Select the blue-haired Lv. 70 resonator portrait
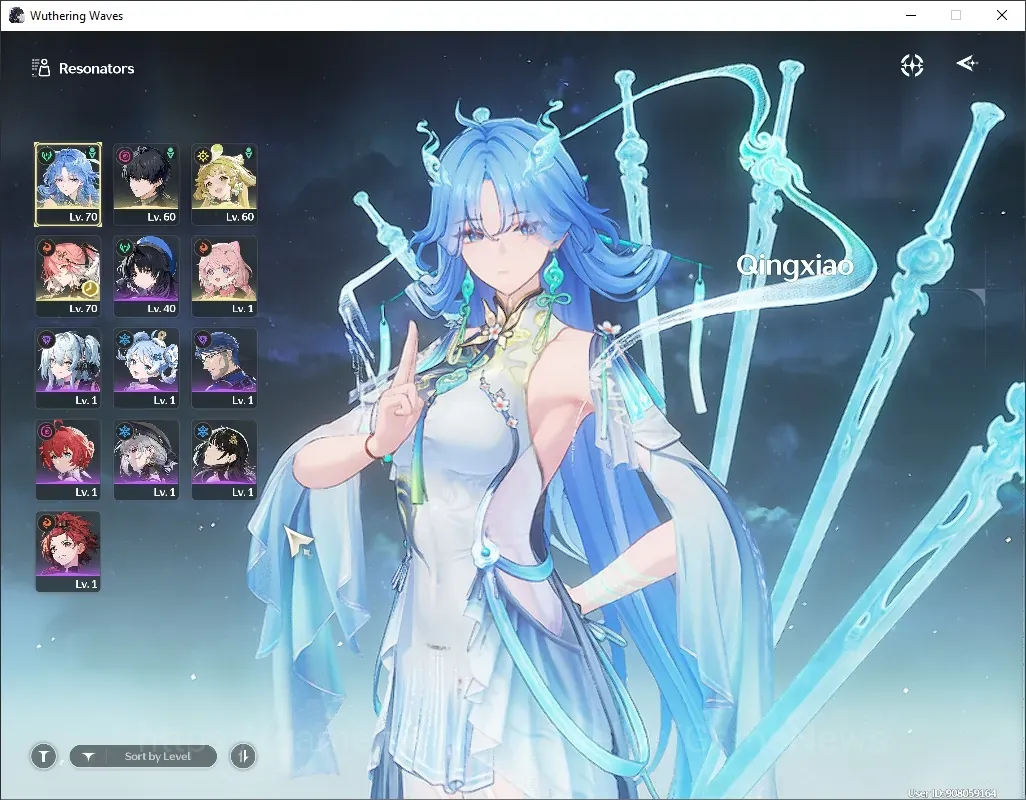The height and width of the screenshot is (800, 1026). pyautogui.click(x=68, y=184)
